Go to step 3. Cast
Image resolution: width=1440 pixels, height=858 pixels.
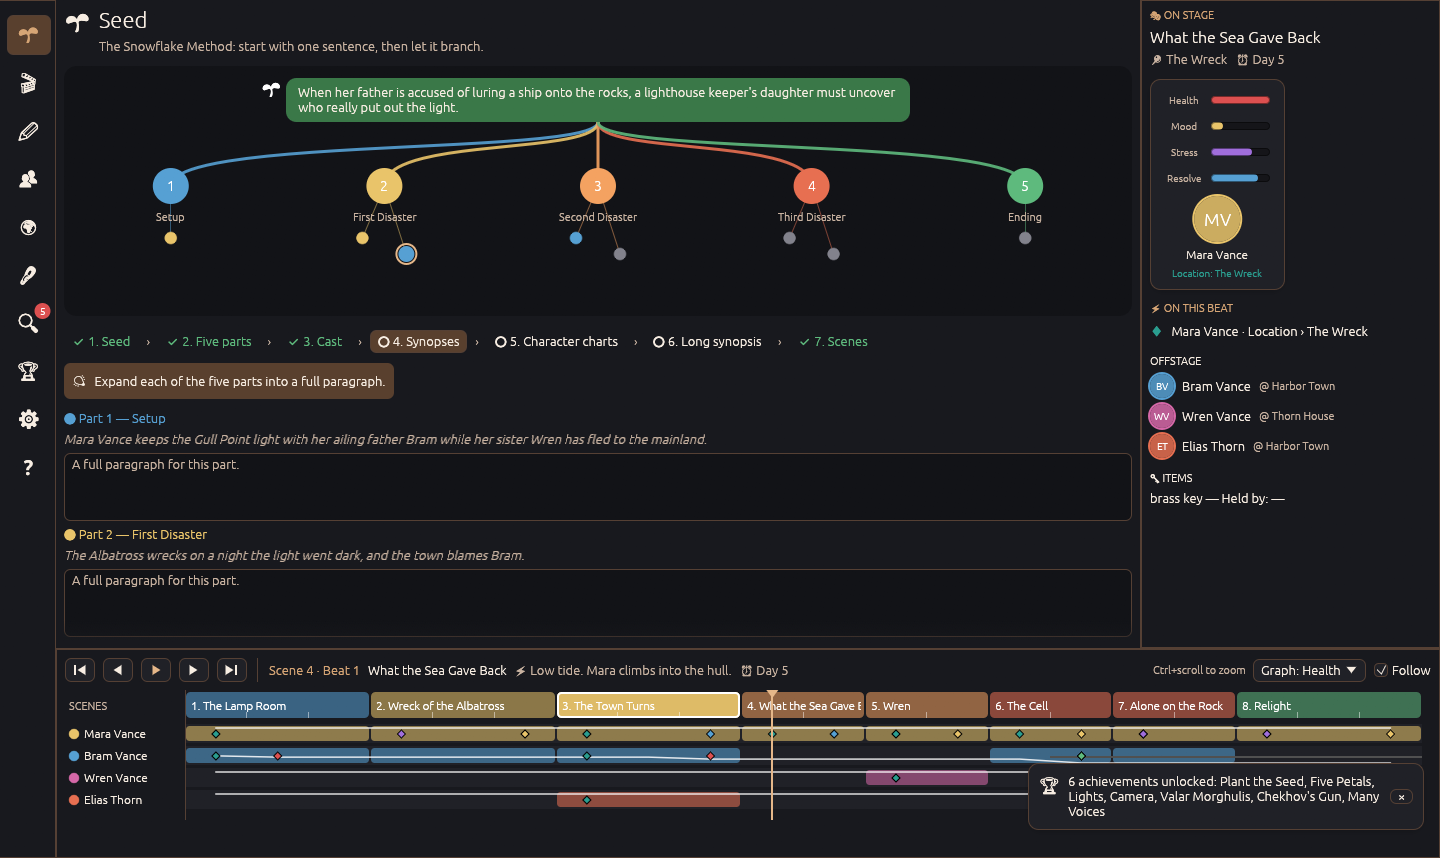coord(315,341)
